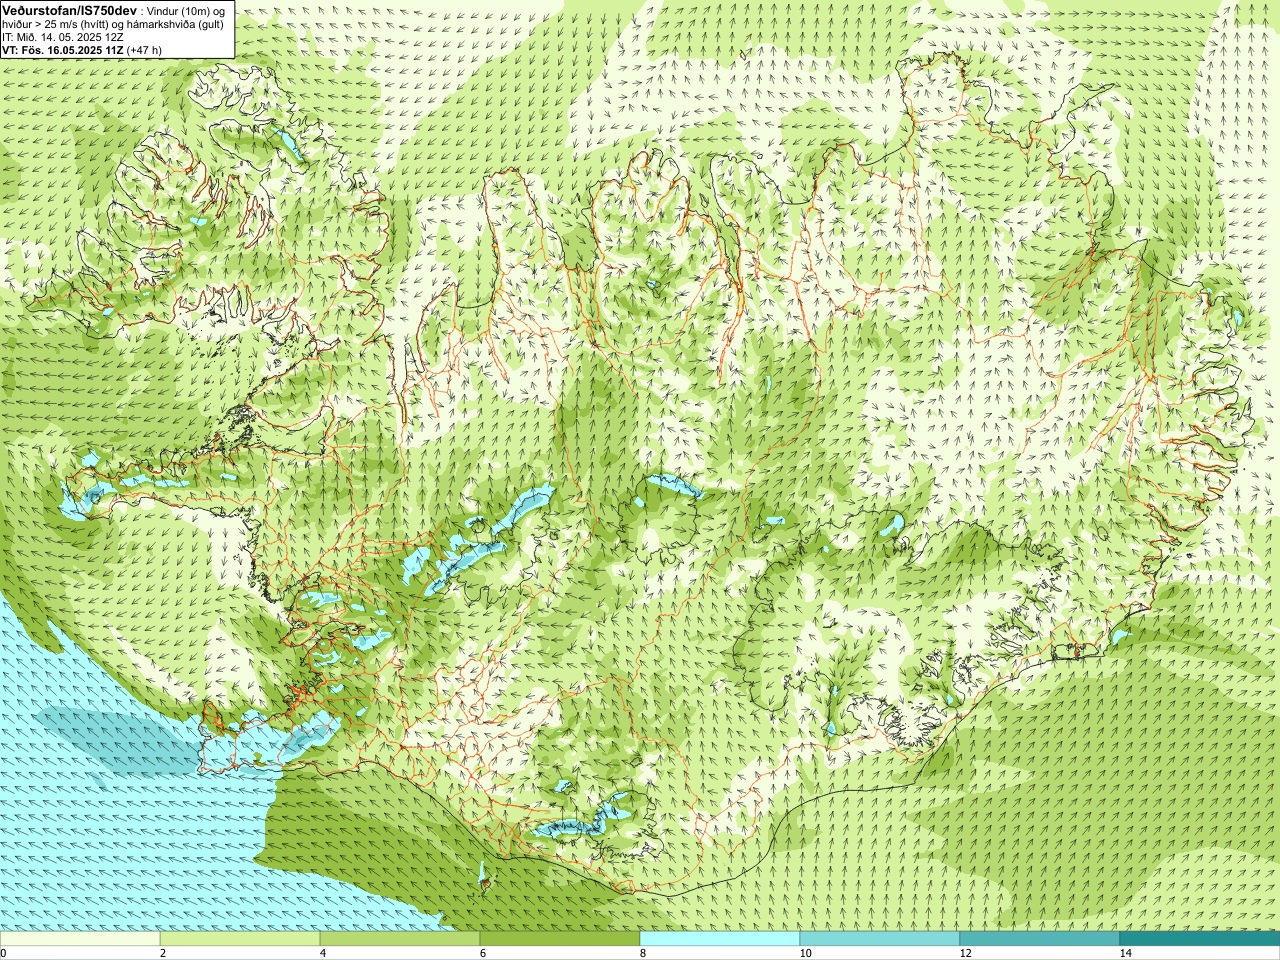Viewport: 1280px width, 960px height.
Task: Click the "IT: Mið. 14. 05. 2025 12Z" line
Action: (x=63, y=36)
